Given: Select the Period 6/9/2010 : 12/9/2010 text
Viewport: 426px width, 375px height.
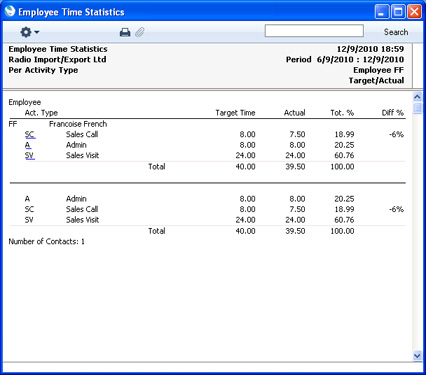Looking at the screenshot, I should (x=345, y=60).
